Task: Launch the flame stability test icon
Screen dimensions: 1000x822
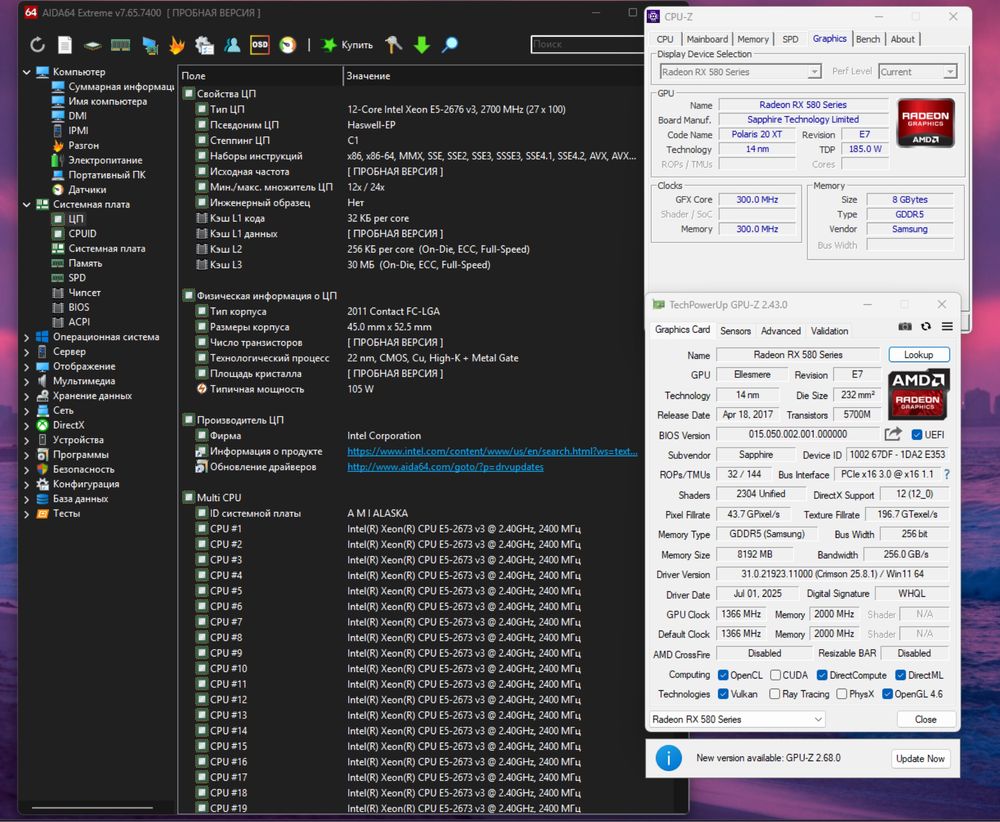Action: [177, 45]
